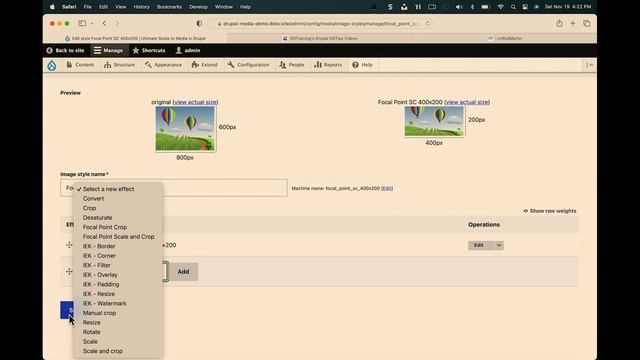This screenshot has width=640, height=360.
Task: Click the Focal Point SC preview thumbnail
Action: [x=434, y=122]
